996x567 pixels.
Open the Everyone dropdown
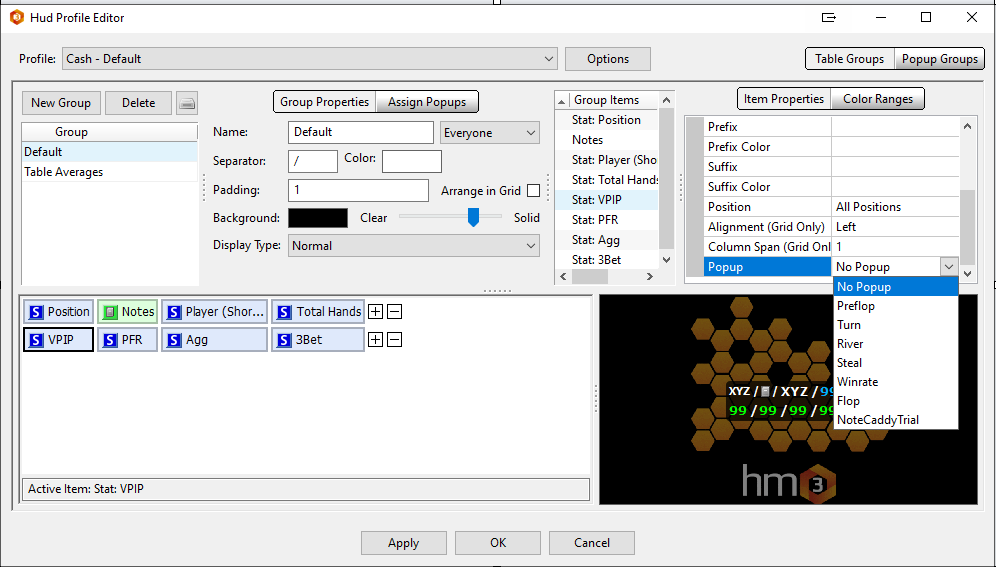[x=490, y=133]
